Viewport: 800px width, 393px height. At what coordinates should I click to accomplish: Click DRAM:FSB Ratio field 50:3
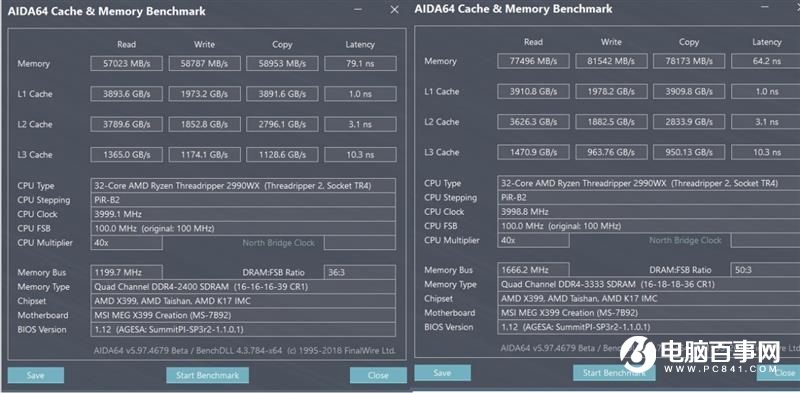tap(765, 269)
